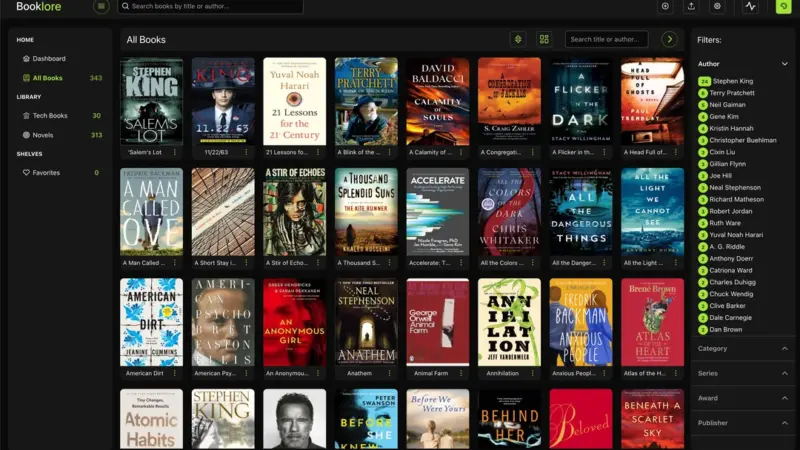Open the All the Colors of the Dark cover

click(510, 212)
